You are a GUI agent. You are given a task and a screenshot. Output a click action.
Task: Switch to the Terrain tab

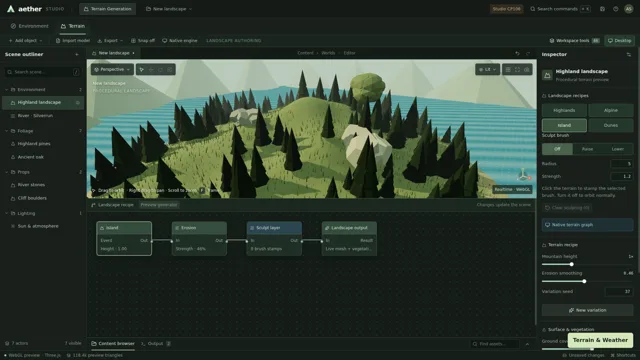point(73,26)
